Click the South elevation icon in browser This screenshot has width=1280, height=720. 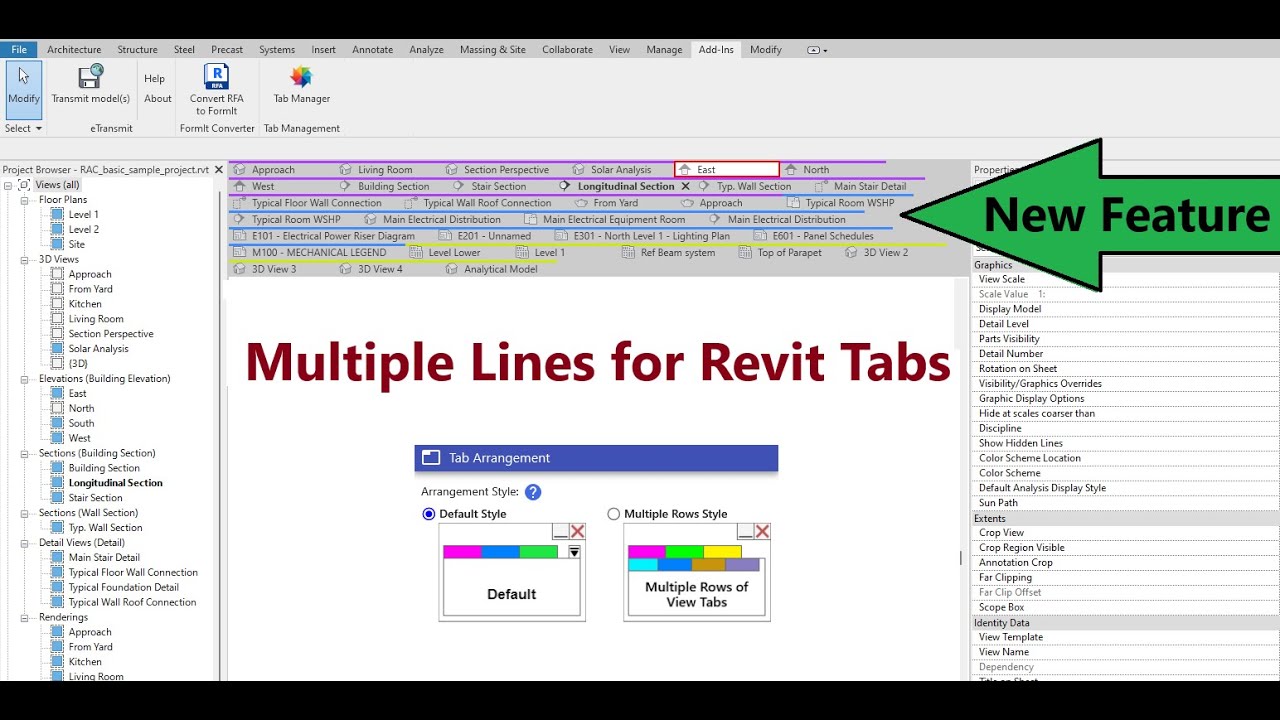coord(57,423)
